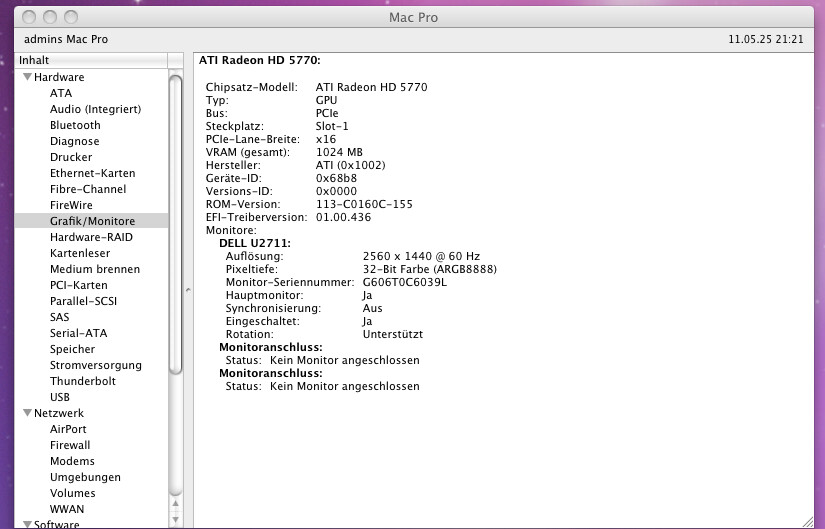Open Hardware-RAID information

tap(92, 237)
